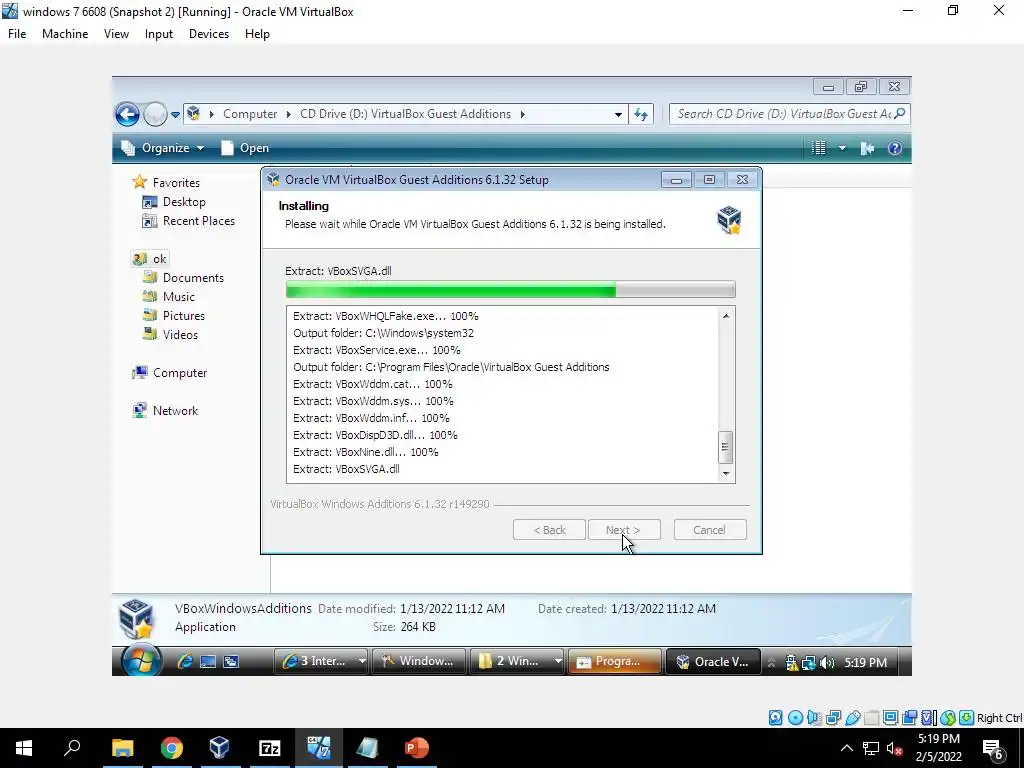Open the views dropdown arrow in Explorer toolbar
The height and width of the screenshot is (768, 1024).
(x=842, y=148)
